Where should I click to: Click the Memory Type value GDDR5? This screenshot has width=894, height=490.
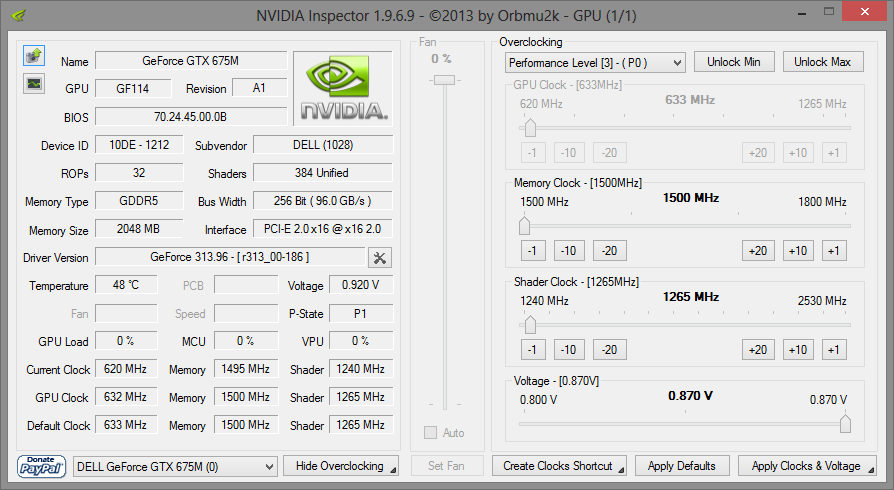click(139, 201)
